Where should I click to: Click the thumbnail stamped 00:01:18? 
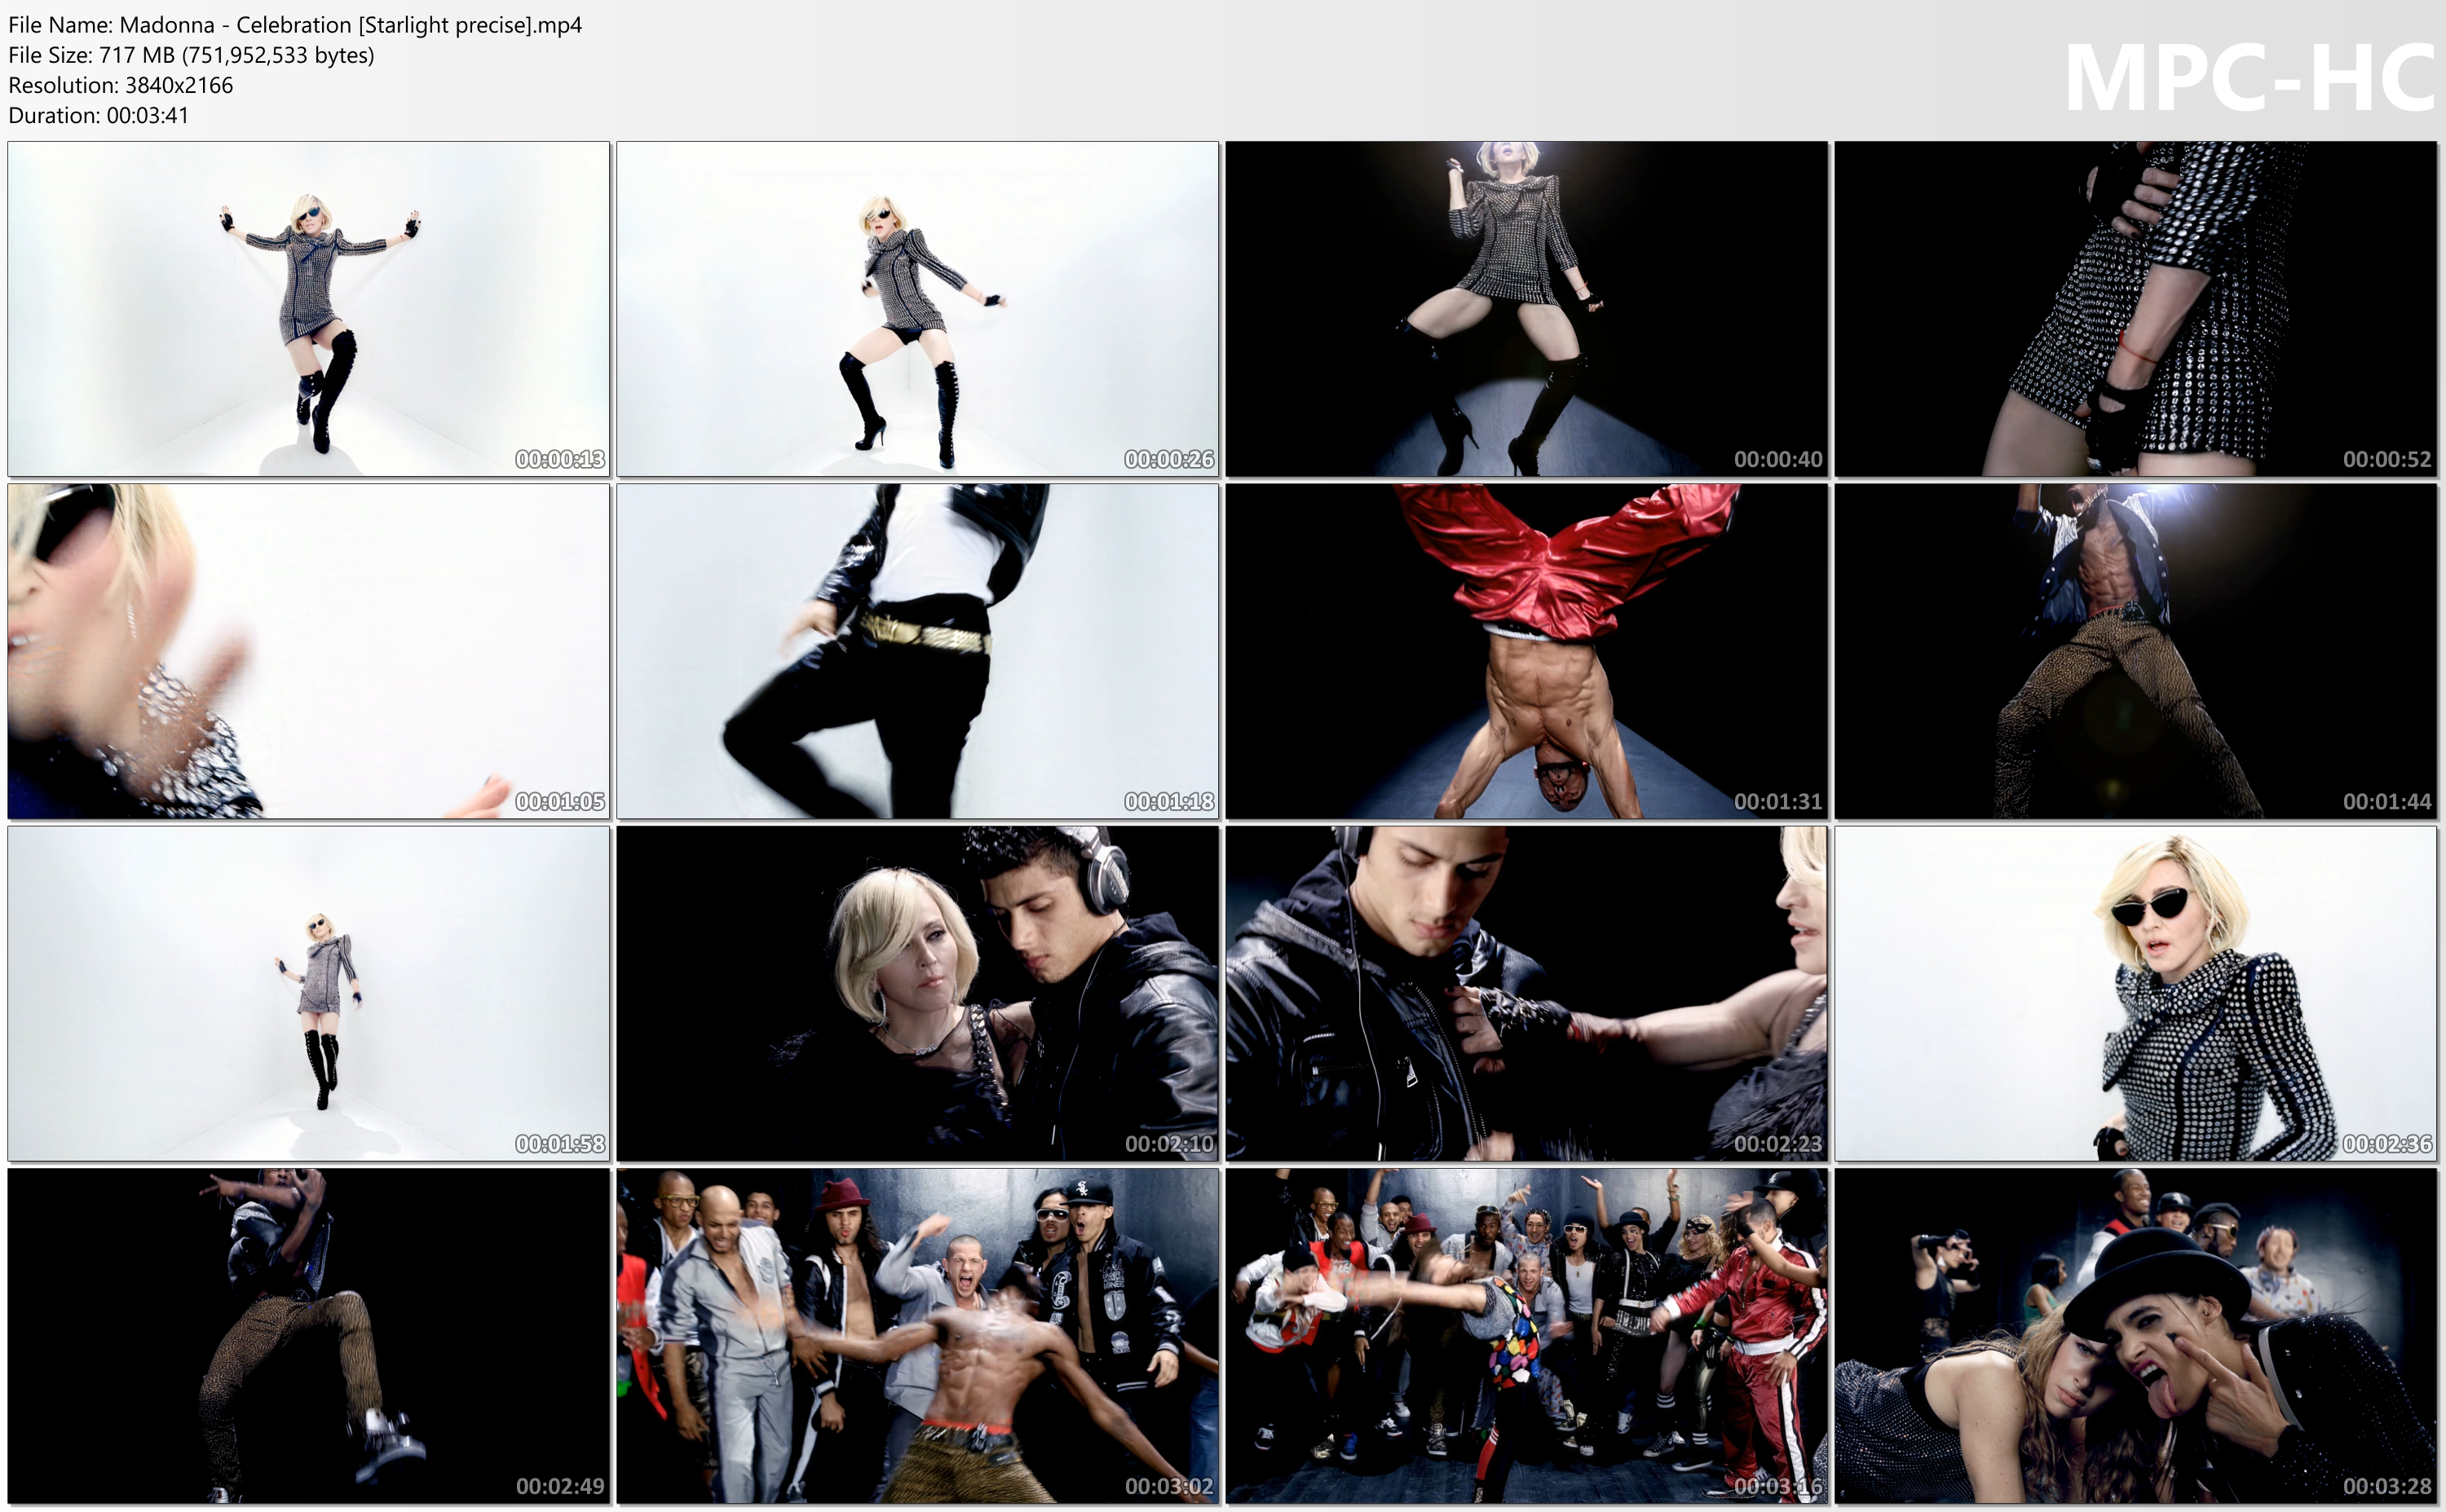[x=918, y=651]
